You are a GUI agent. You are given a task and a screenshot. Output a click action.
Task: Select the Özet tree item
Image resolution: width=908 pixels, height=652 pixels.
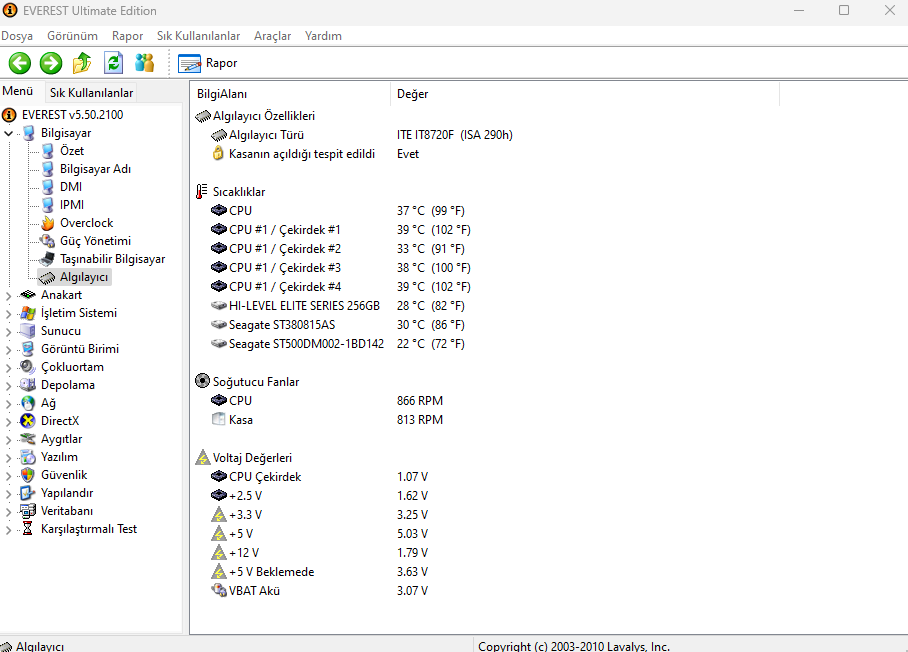pyautogui.click(x=72, y=151)
